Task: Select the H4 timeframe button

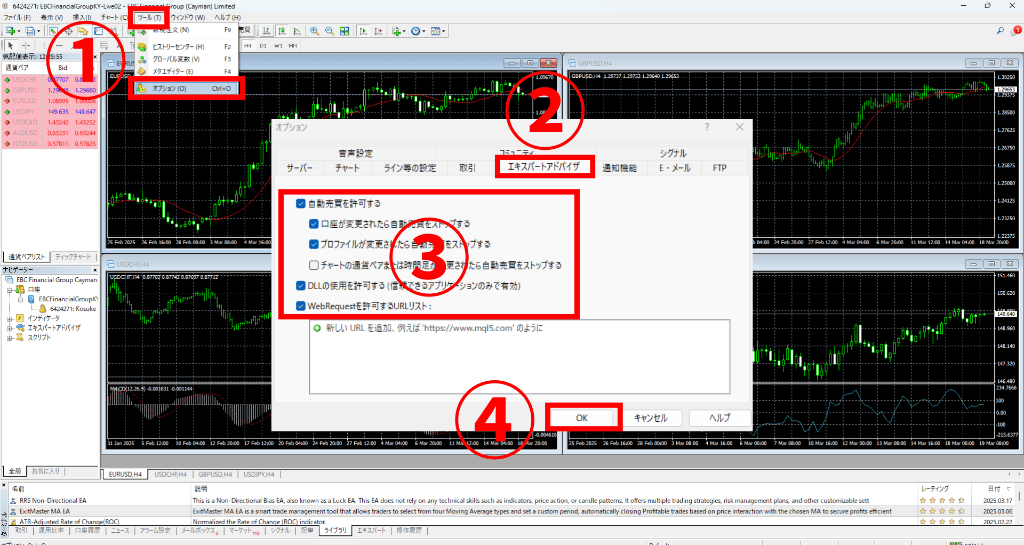Action: pos(248,46)
